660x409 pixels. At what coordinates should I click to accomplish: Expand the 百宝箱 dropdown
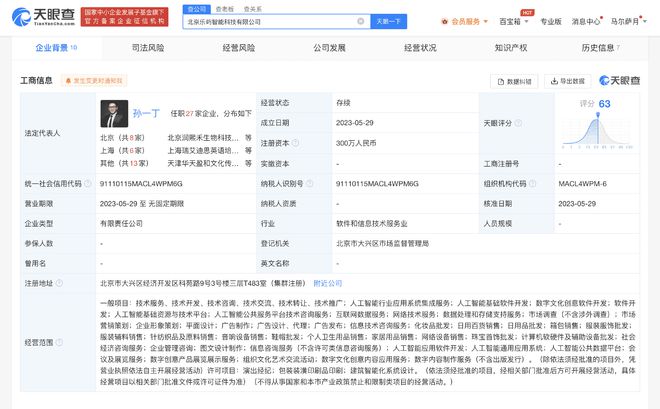click(514, 21)
